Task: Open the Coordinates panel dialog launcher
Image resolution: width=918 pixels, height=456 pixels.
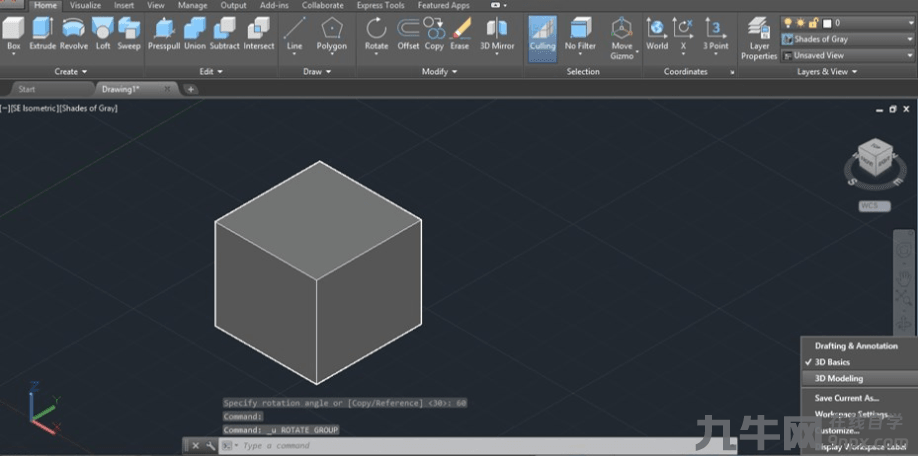Action: [732, 72]
